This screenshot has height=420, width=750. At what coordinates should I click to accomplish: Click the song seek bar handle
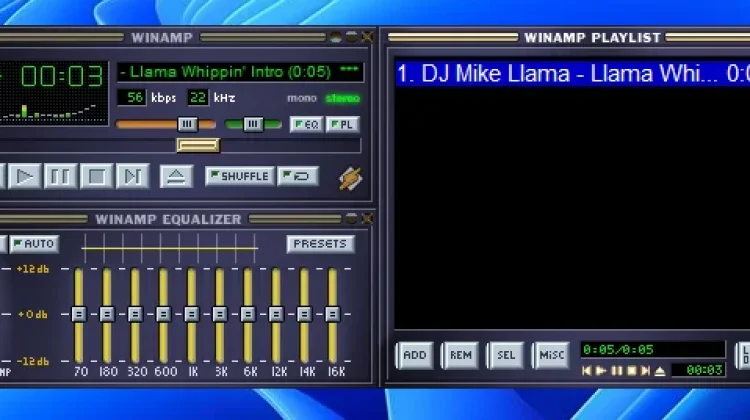pyautogui.click(x=198, y=145)
